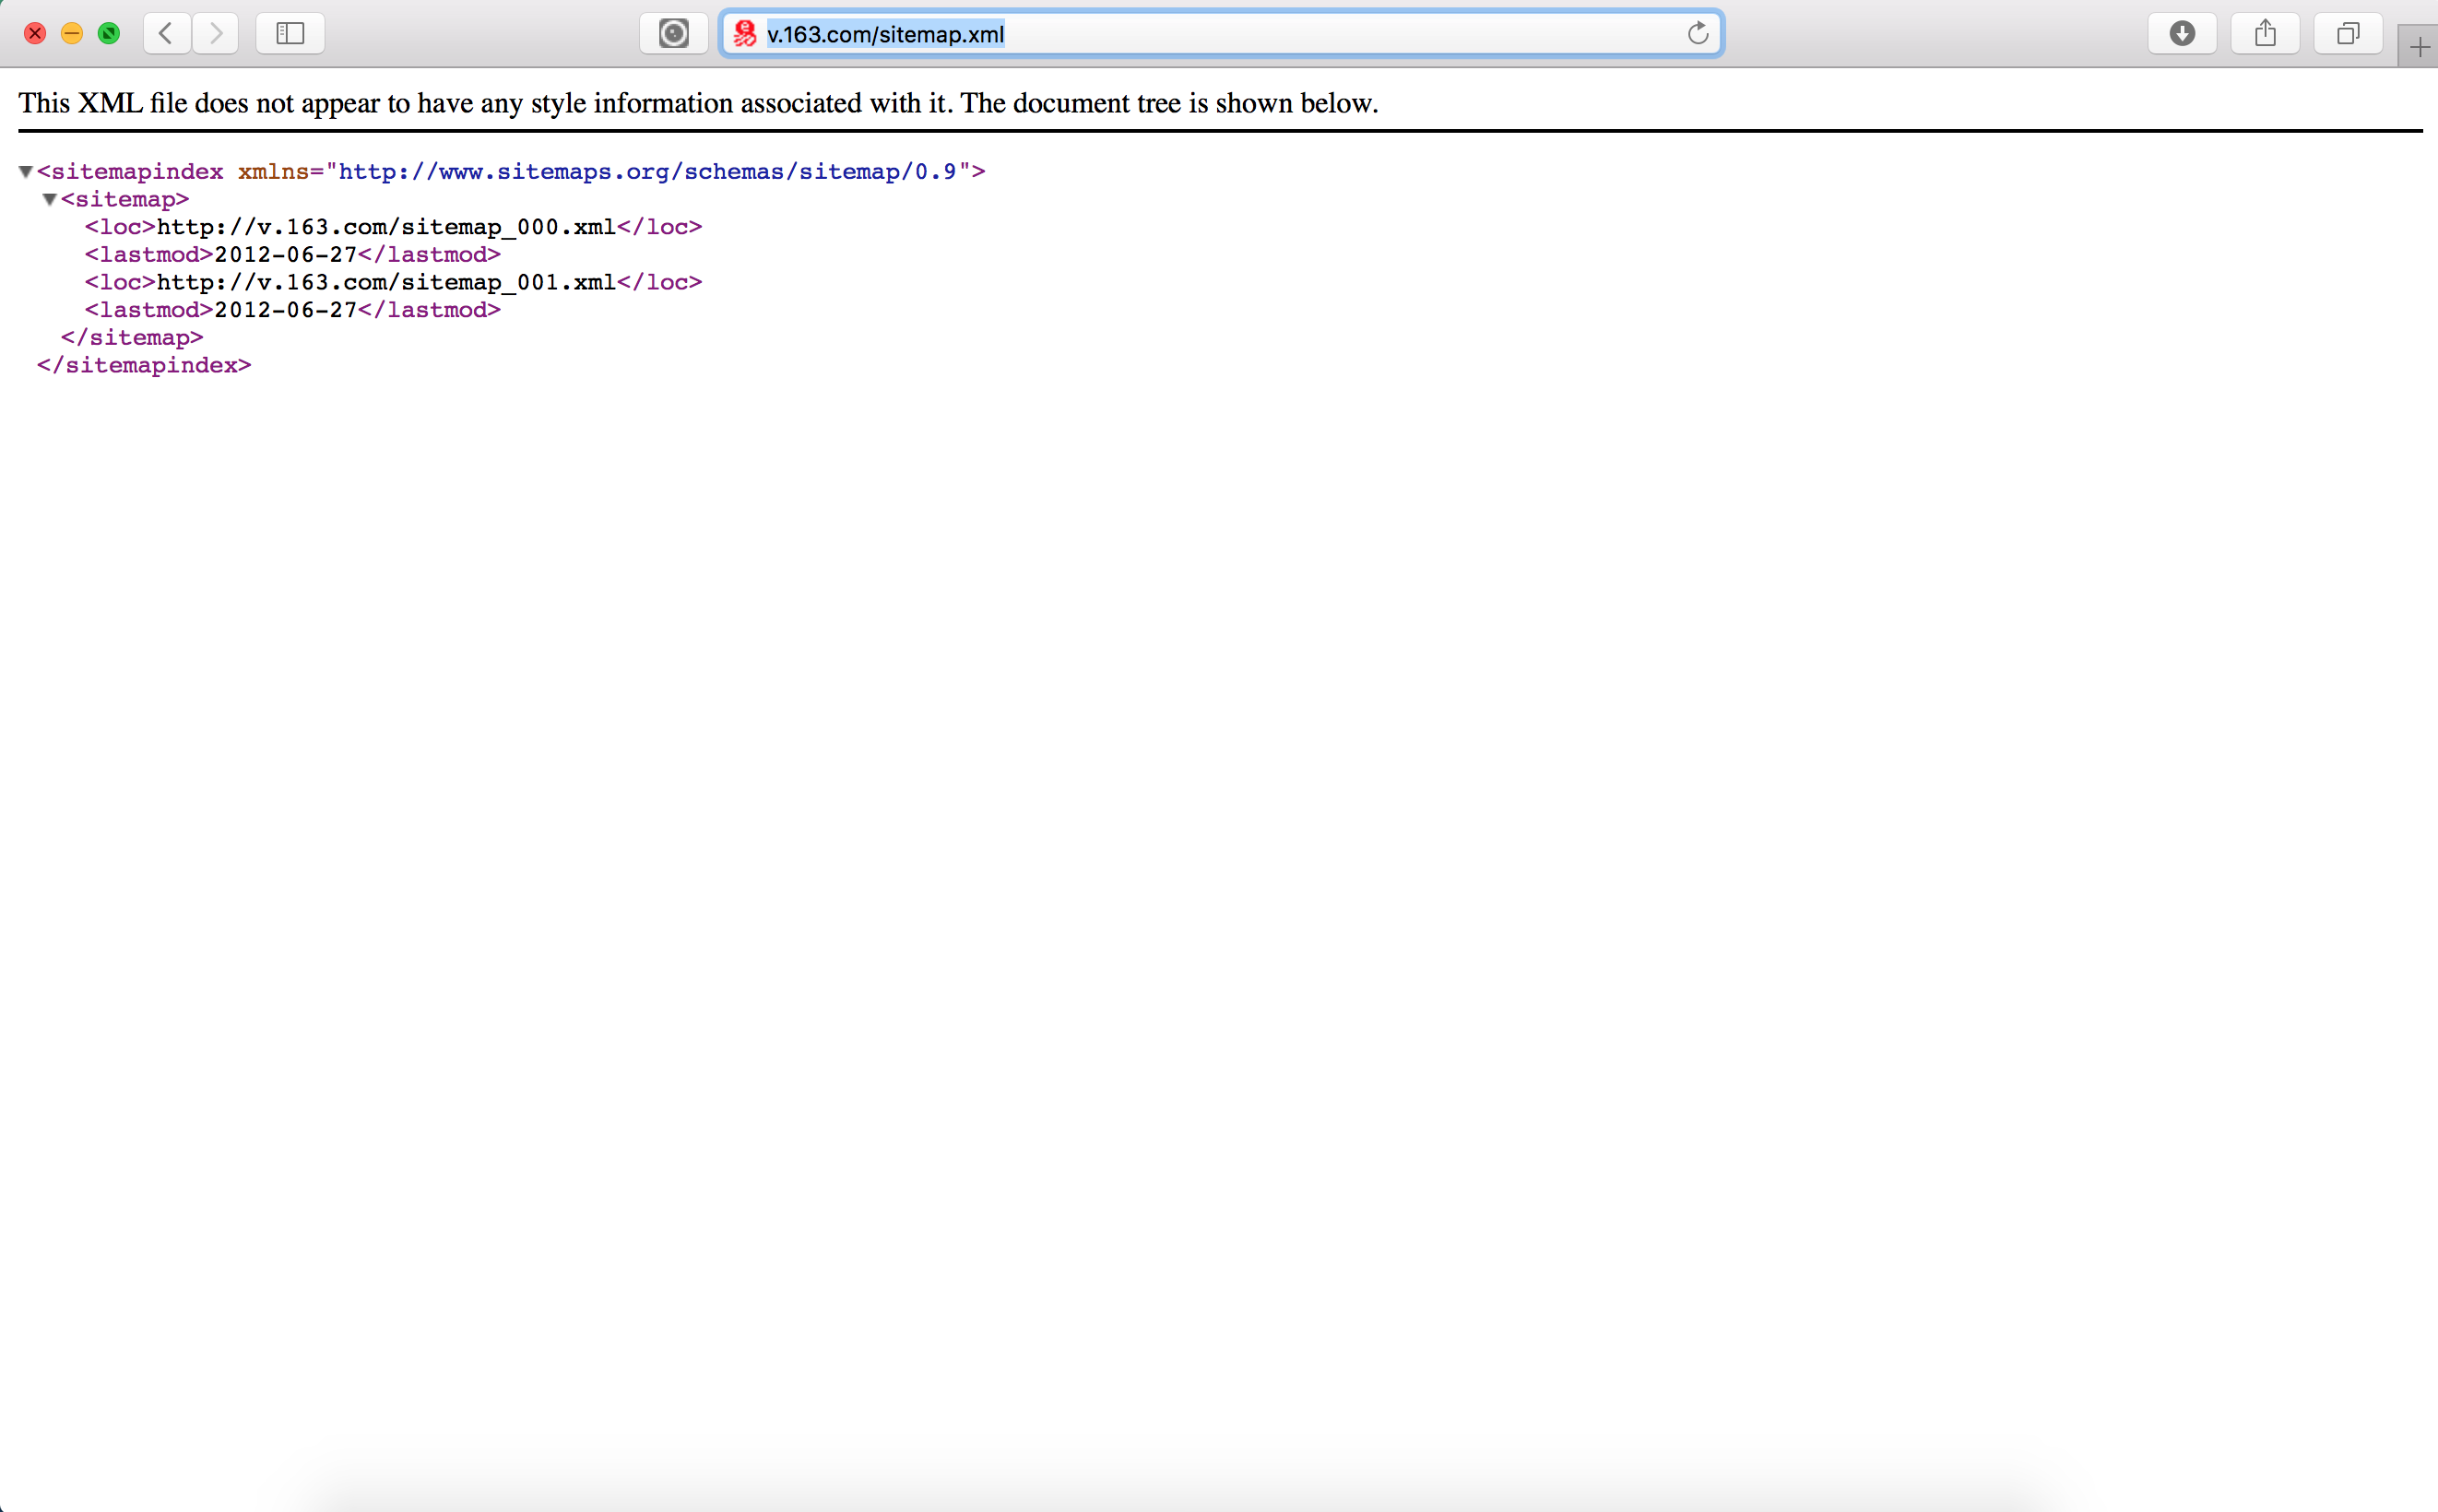This screenshot has height=1512, width=2438.
Task: Toggle the sidebar panel button
Action: coord(290,34)
